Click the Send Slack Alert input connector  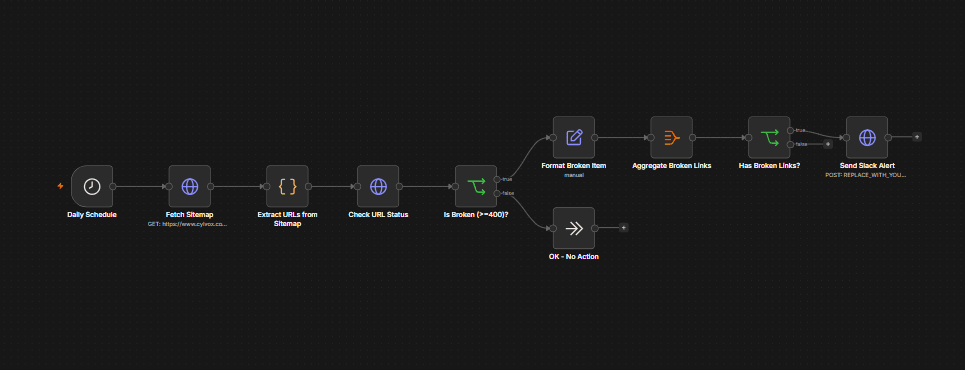[x=846, y=137]
